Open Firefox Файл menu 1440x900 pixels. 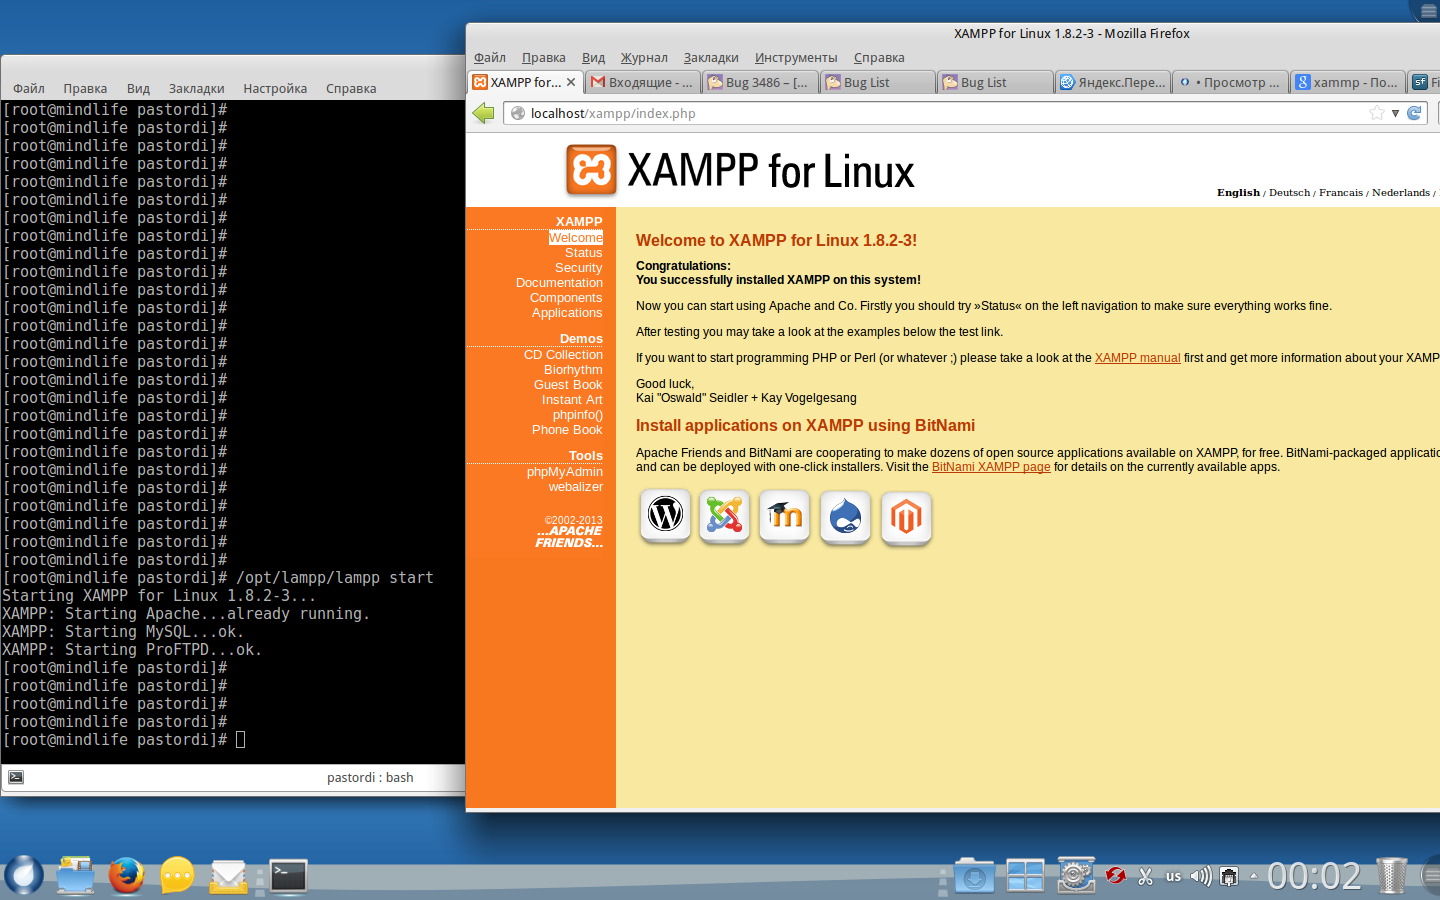coord(490,57)
